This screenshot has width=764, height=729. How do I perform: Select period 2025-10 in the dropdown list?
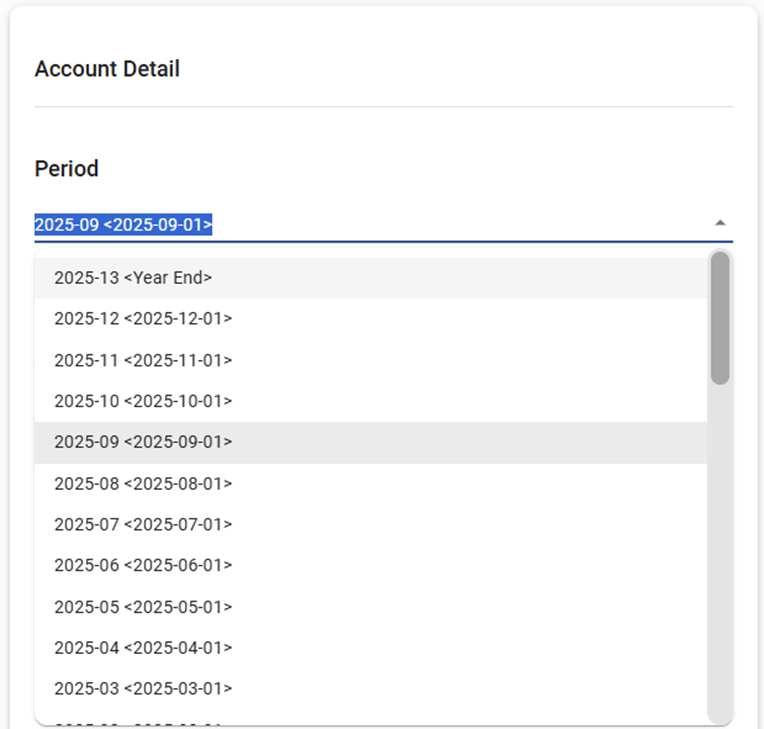143,401
